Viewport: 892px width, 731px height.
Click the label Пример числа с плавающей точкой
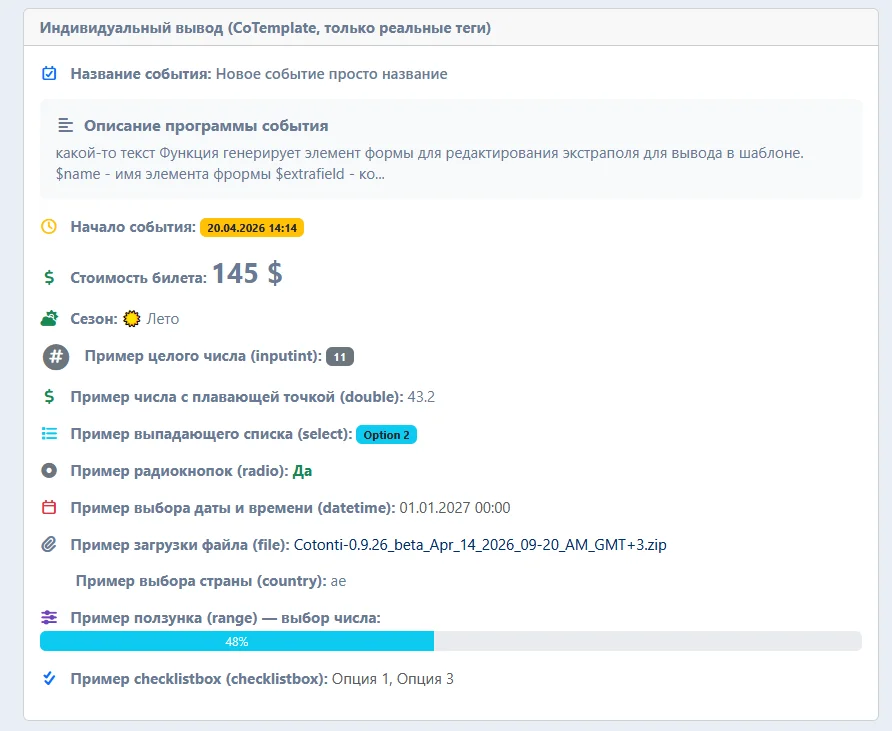click(x=237, y=397)
